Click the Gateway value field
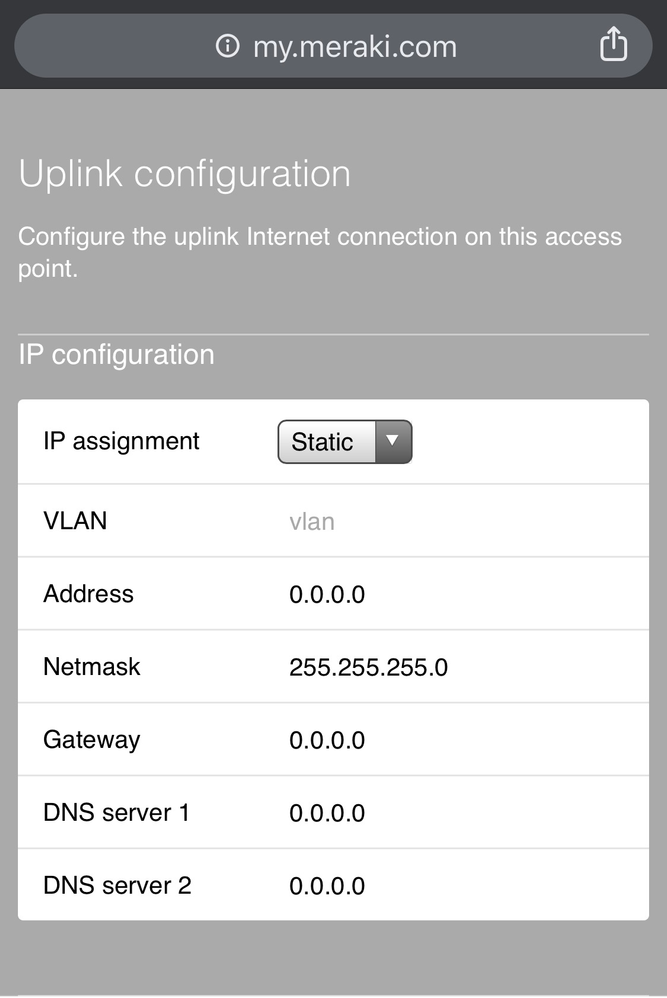The height and width of the screenshot is (998, 667). [x=327, y=741]
